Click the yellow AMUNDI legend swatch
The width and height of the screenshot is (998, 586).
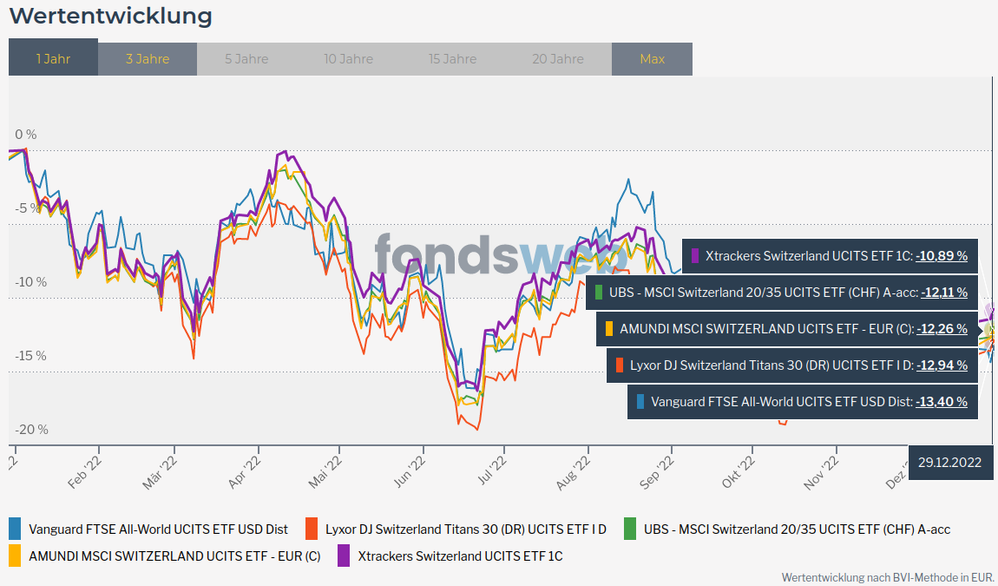(x=15, y=554)
